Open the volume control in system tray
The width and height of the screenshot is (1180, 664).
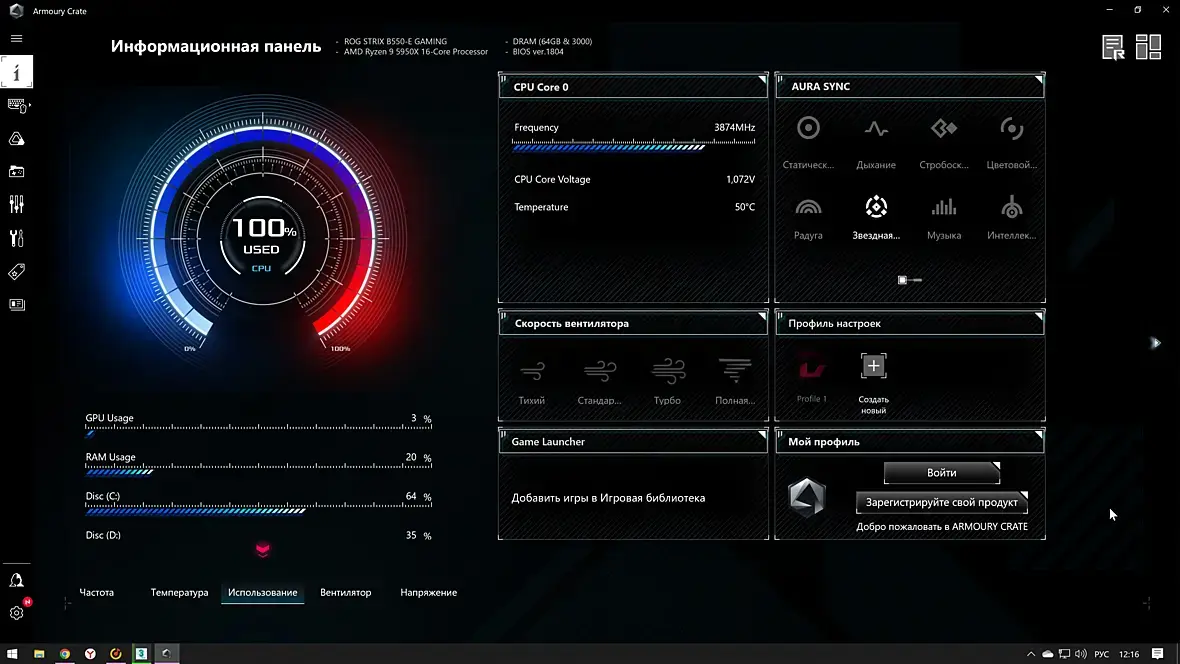click(1081, 654)
